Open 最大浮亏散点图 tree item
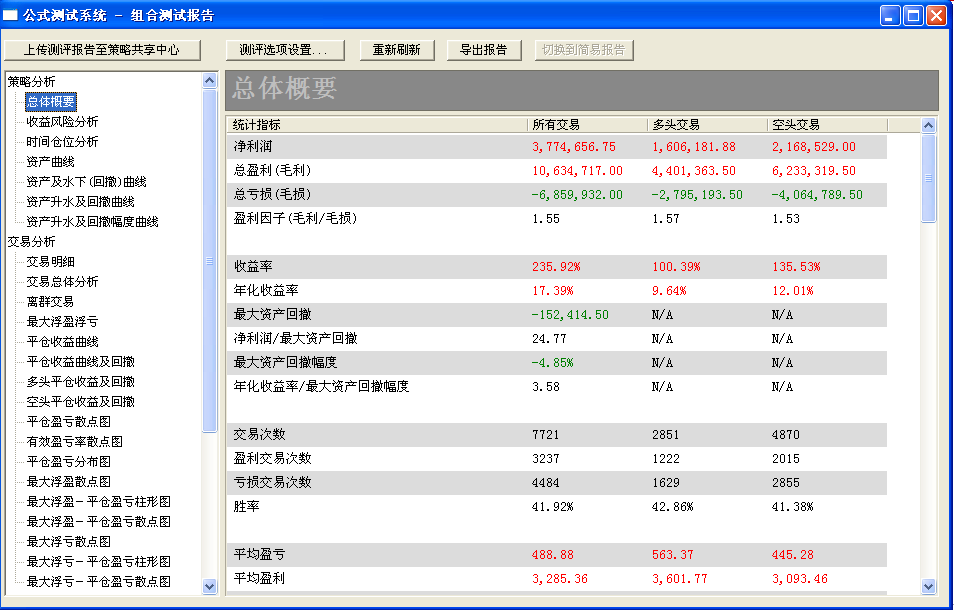The width and height of the screenshot is (954, 610). click(x=69, y=542)
